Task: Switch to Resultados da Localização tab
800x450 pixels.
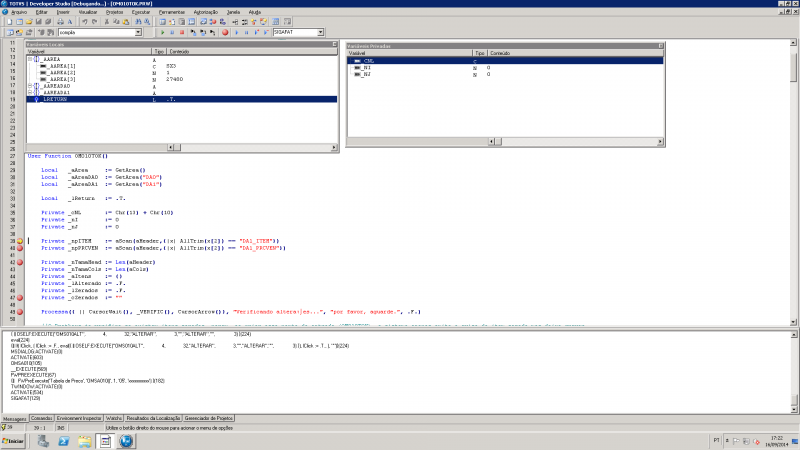Action: click(153, 418)
